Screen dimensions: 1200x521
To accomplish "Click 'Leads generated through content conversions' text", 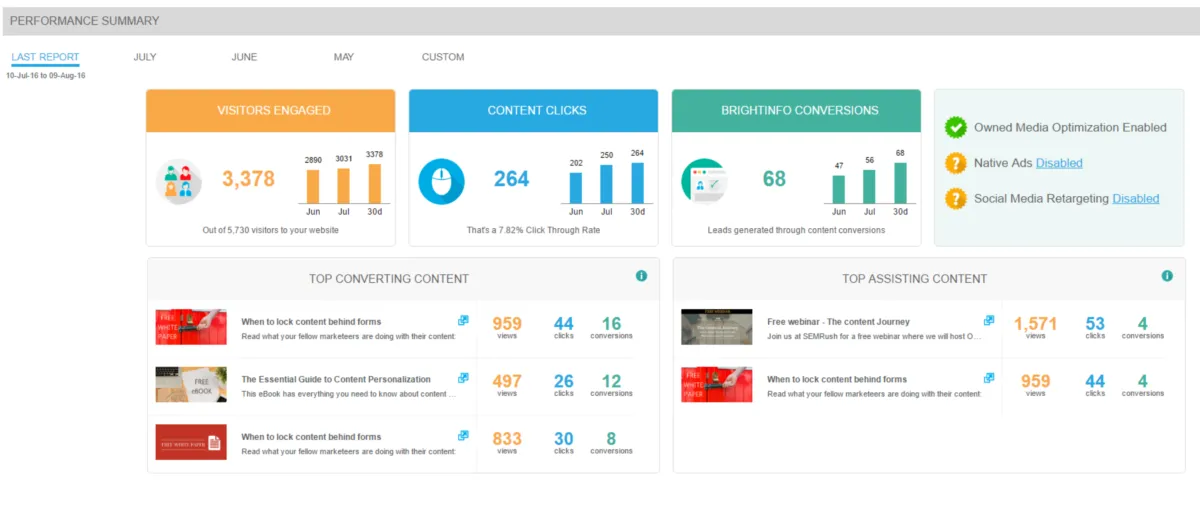I will 796,230.
